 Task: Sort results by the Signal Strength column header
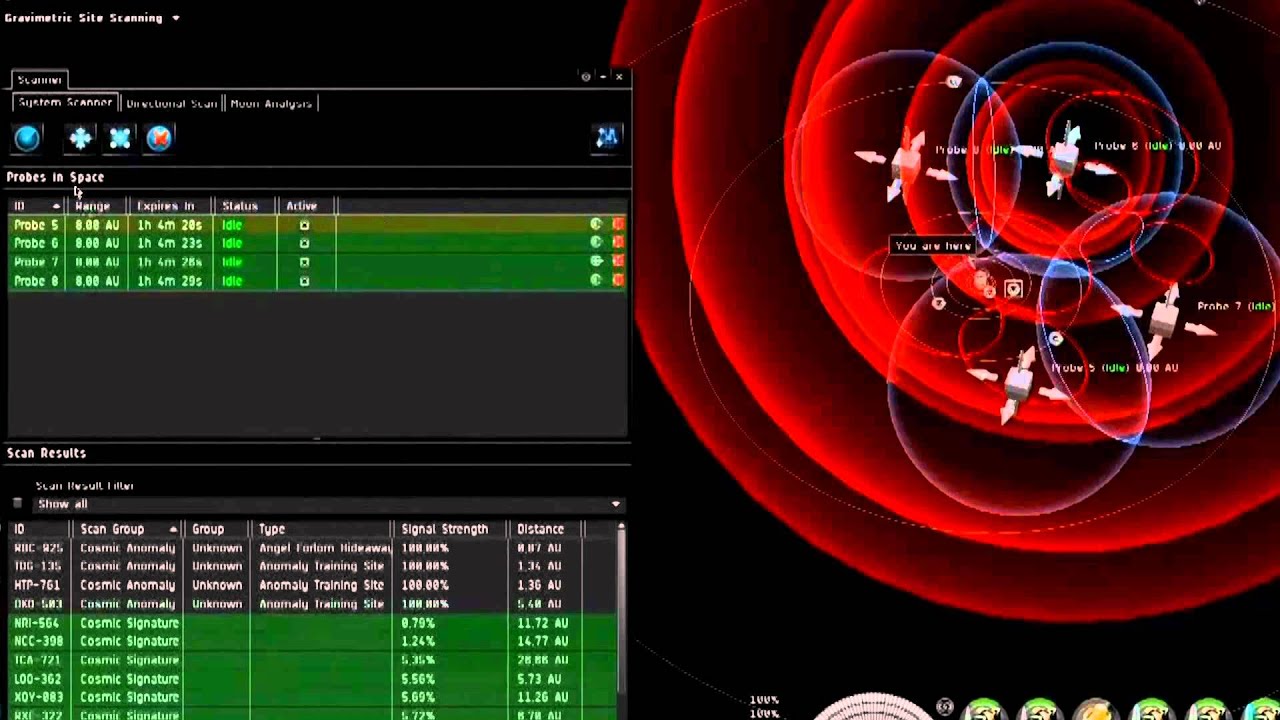point(450,529)
